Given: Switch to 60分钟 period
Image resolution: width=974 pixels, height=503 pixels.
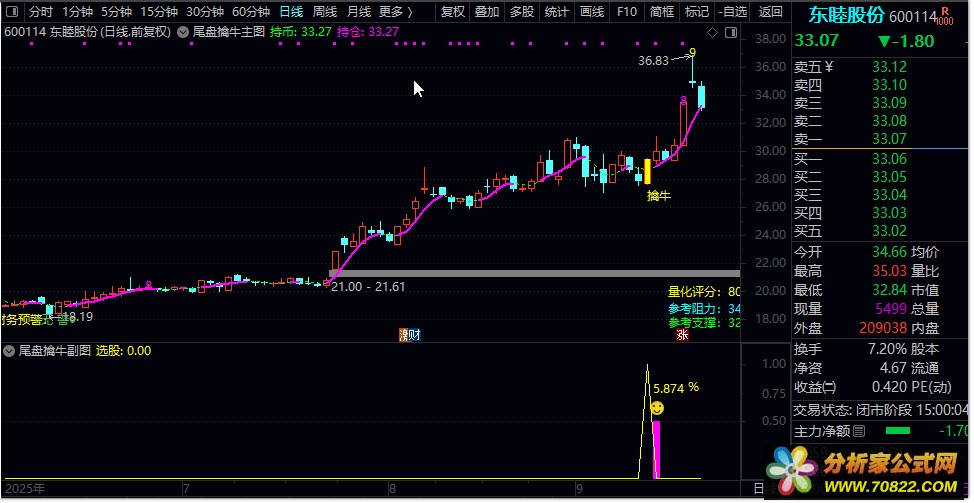Looking at the screenshot, I should (x=250, y=11).
